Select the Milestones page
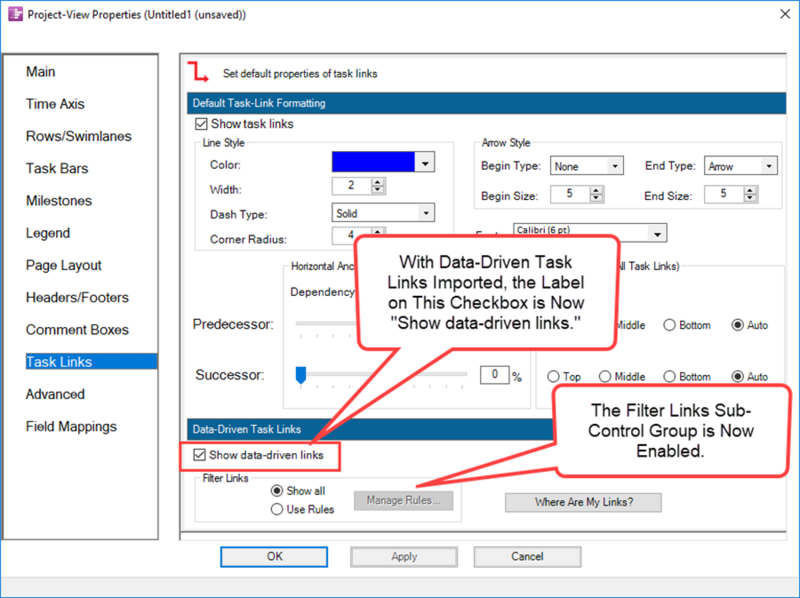This screenshot has width=800, height=598. [x=59, y=201]
